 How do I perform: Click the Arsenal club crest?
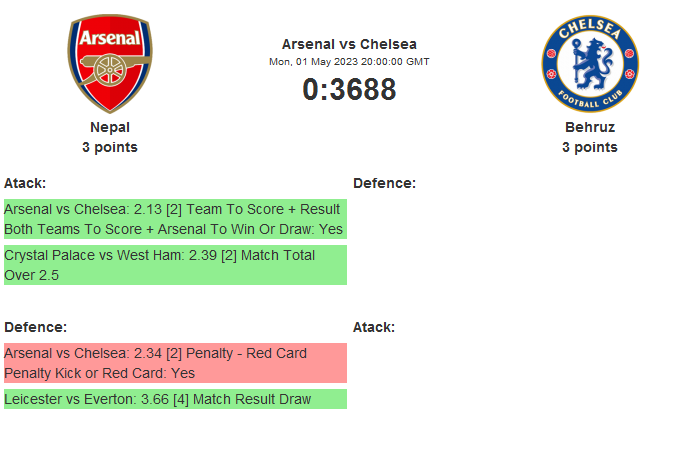pos(110,64)
